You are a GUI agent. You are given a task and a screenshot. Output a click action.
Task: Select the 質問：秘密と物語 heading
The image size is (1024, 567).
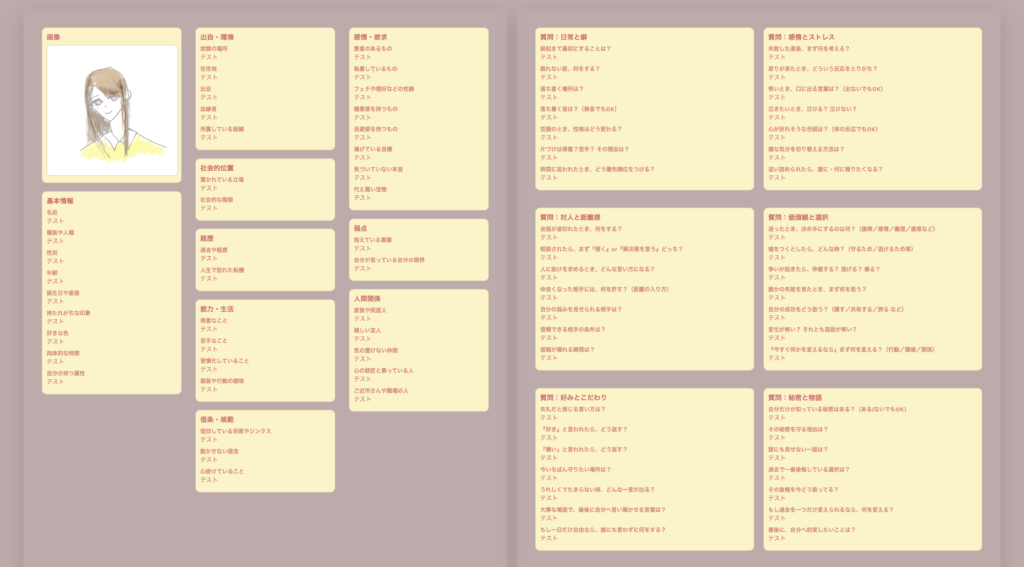pyautogui.click(x=798, y=398)
